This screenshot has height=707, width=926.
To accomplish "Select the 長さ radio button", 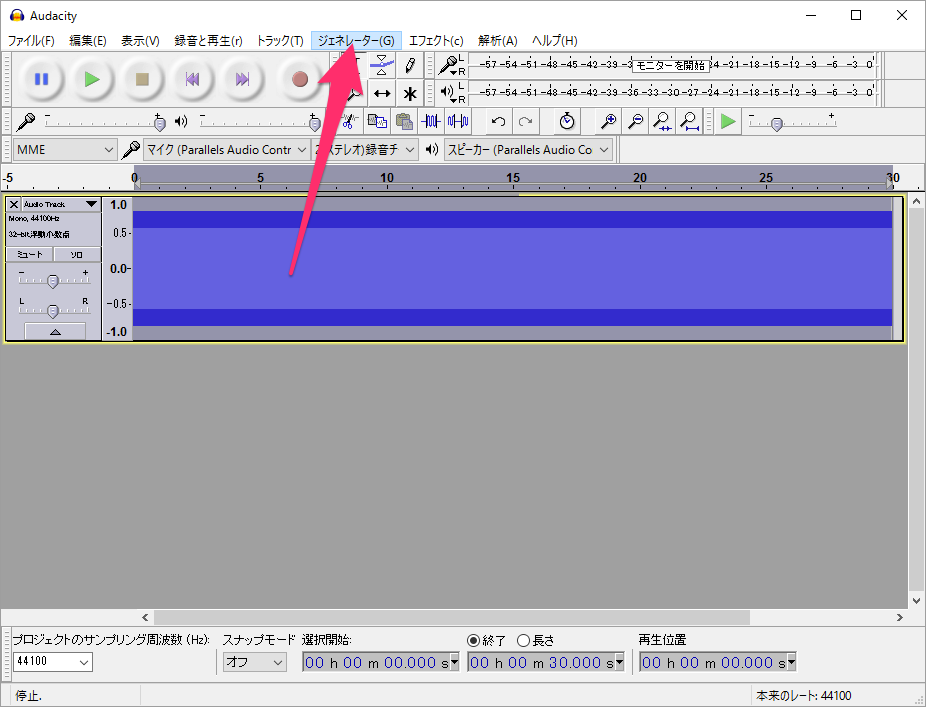I will [x=523, y=640].
